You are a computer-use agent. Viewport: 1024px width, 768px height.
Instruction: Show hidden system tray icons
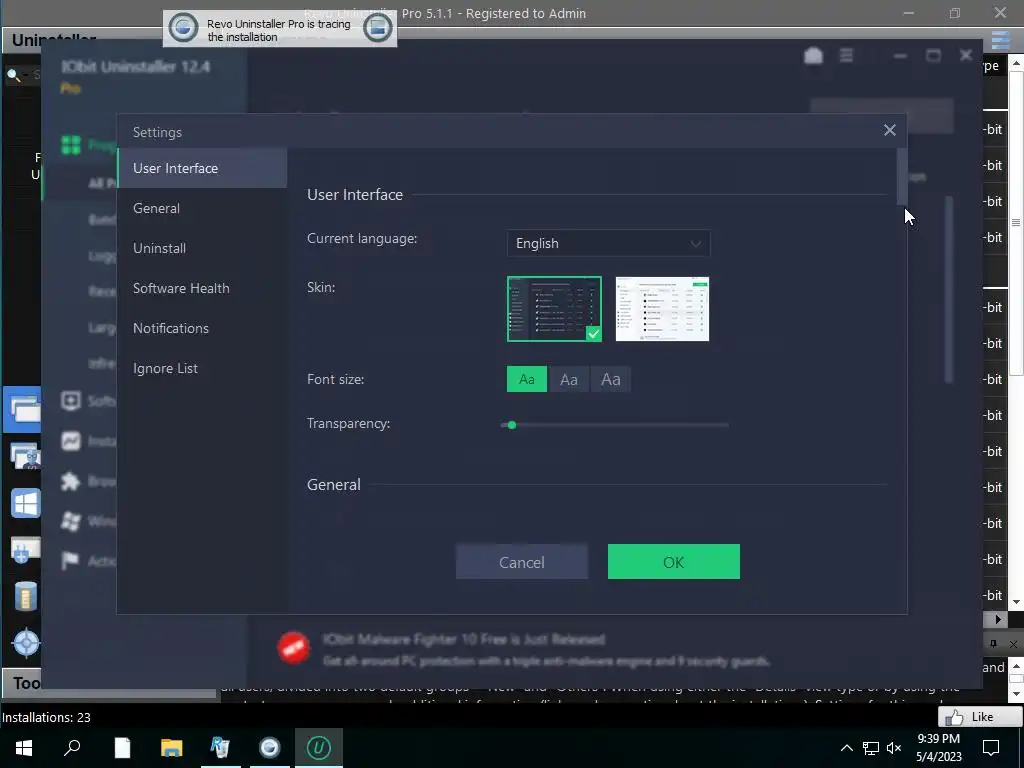point(846,748)
